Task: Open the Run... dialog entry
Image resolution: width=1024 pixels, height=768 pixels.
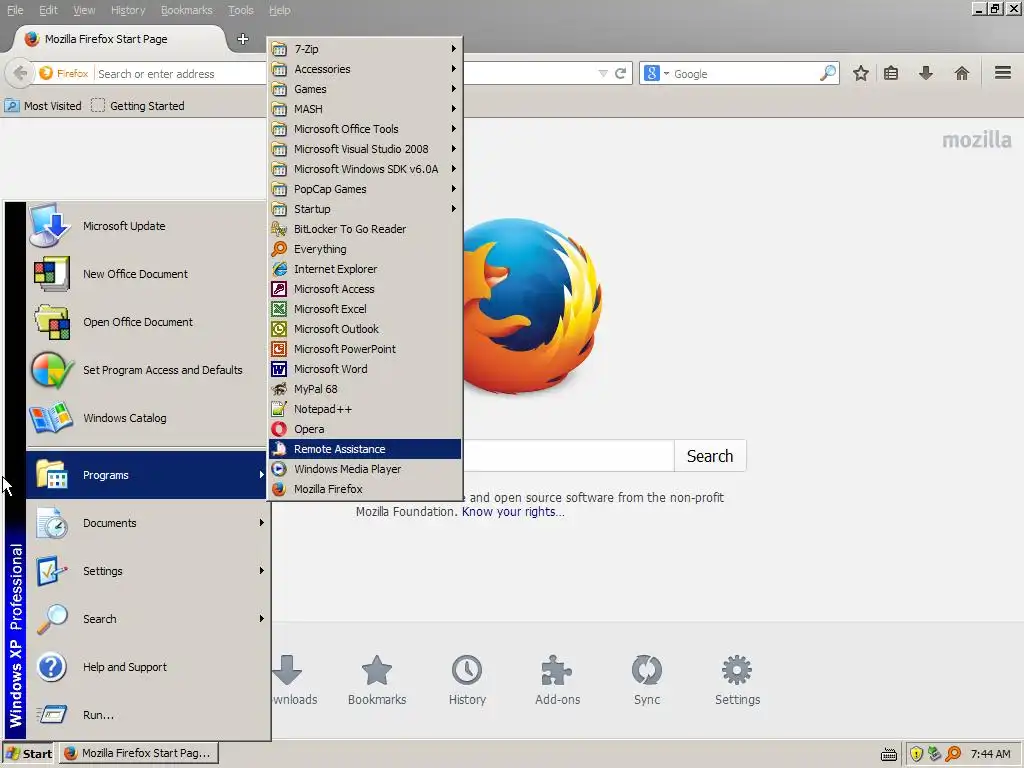Action: click(146, 715)
